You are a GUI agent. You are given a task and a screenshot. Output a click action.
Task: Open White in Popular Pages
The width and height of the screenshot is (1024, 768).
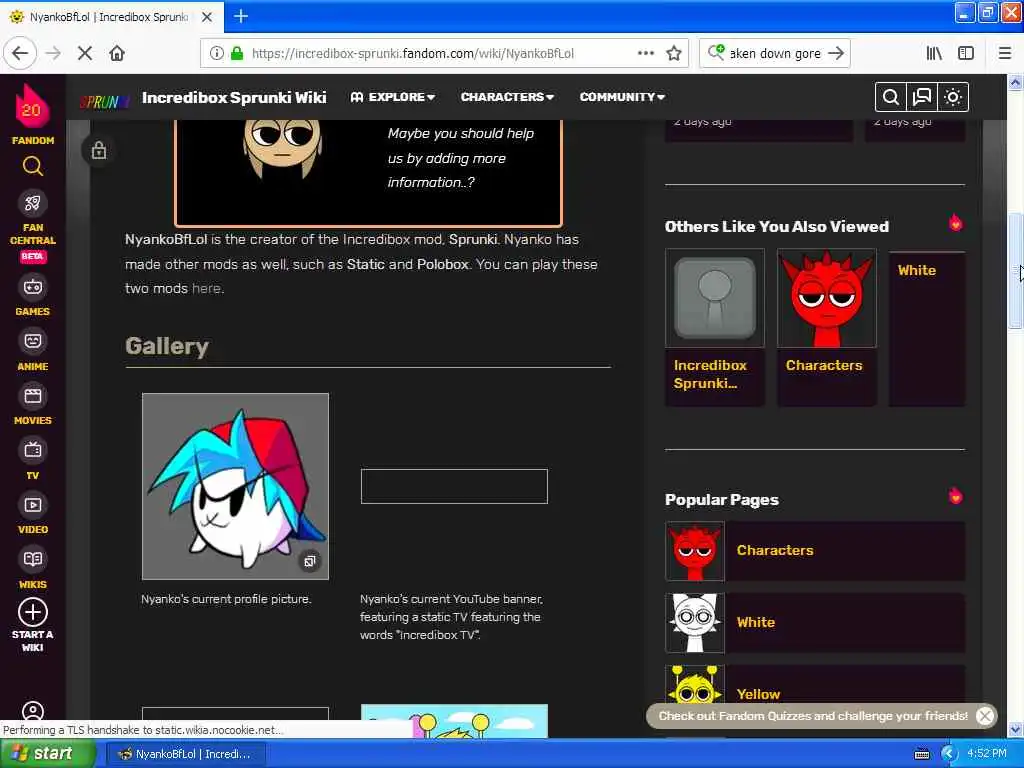815,622
